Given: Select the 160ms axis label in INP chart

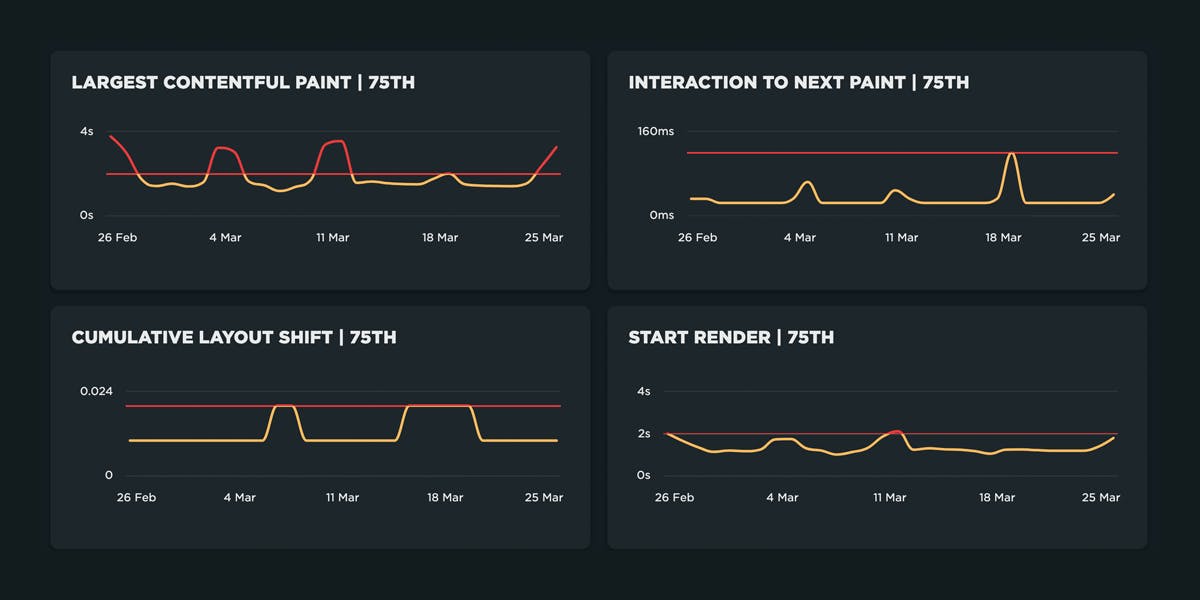Looking at the screenshot, I should (655, 132).
